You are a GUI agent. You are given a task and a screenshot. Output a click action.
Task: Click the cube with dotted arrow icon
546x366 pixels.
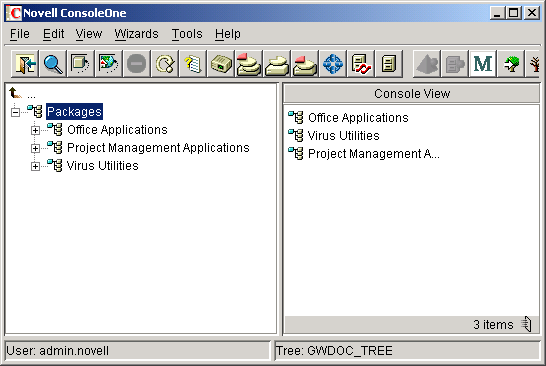point(81,64)
